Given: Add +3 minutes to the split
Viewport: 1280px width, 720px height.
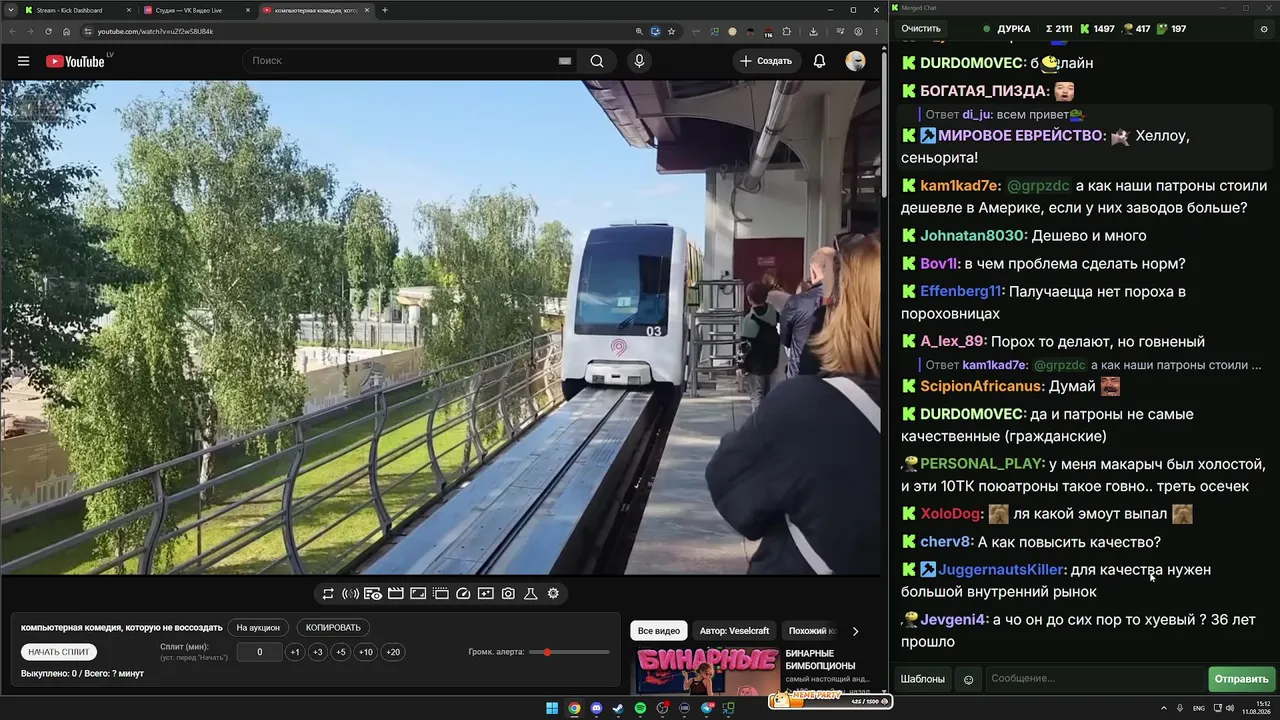Looking at the screenshot, I should pyautogui.click(x=317, y=652).
